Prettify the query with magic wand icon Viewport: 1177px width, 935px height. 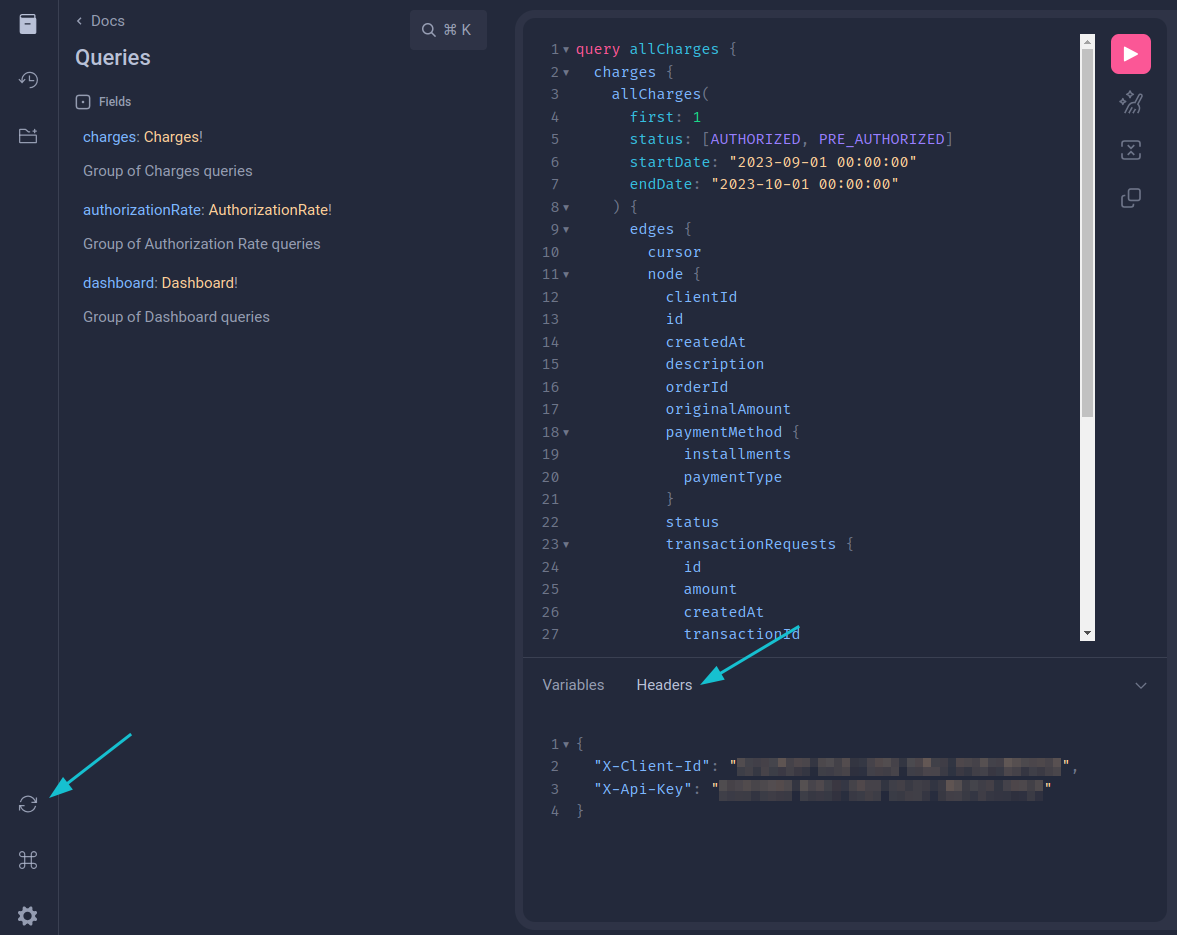coord(1130,102)
